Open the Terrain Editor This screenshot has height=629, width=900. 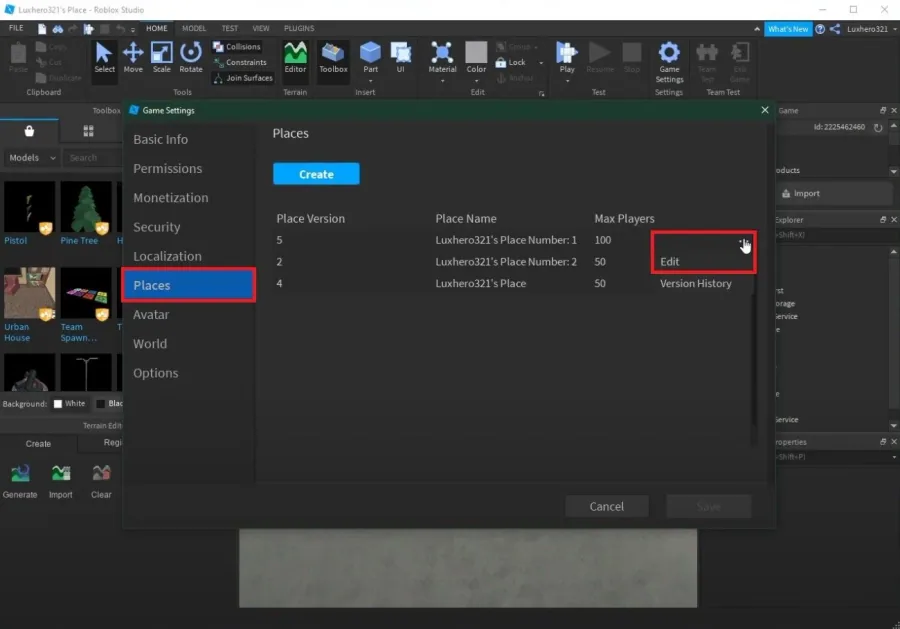pyautogui.click(x=295, y=58)
